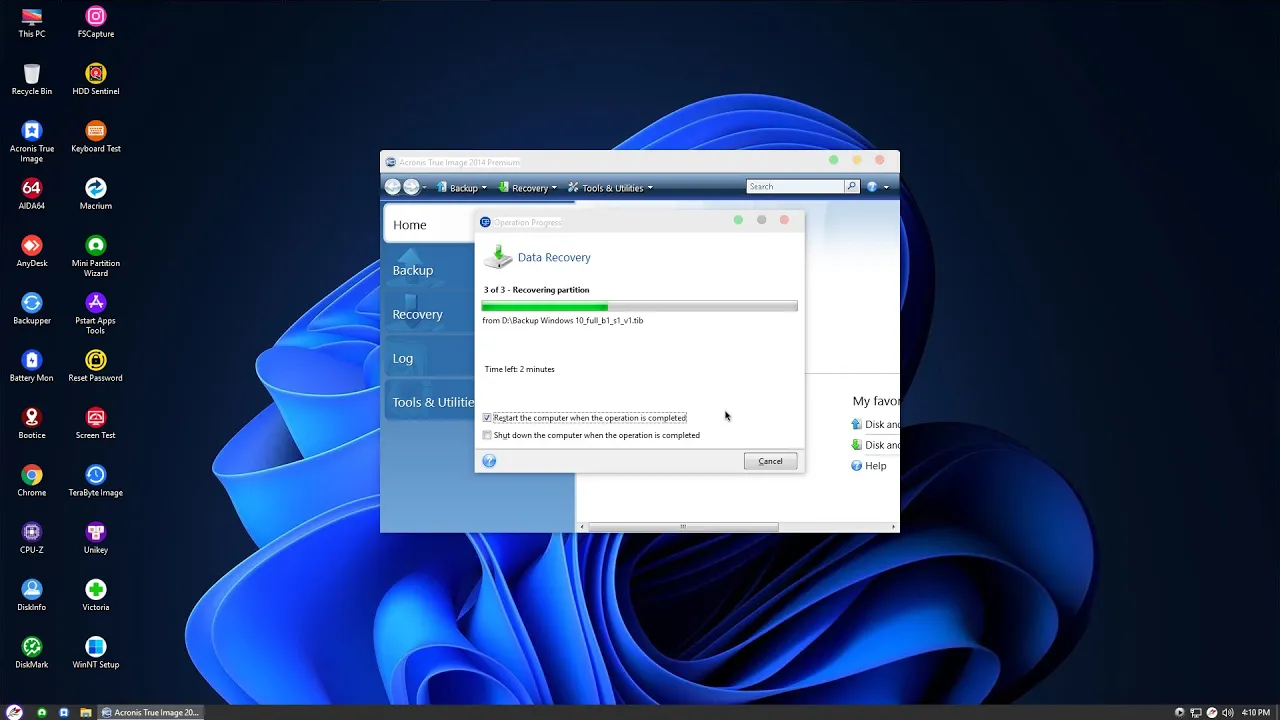Open Unikey desktop shortcut
This screenshot has width=1280, height=720.
click(96, 538)
